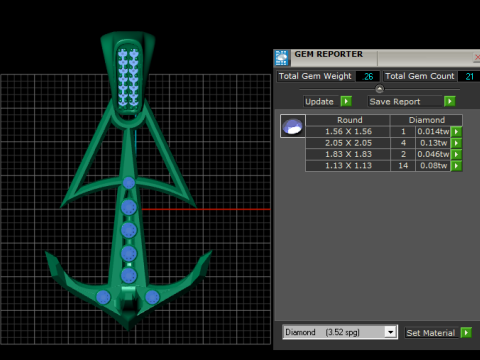
Task: Click the 0.13tw weight cell
Action: tap(433, 143)
